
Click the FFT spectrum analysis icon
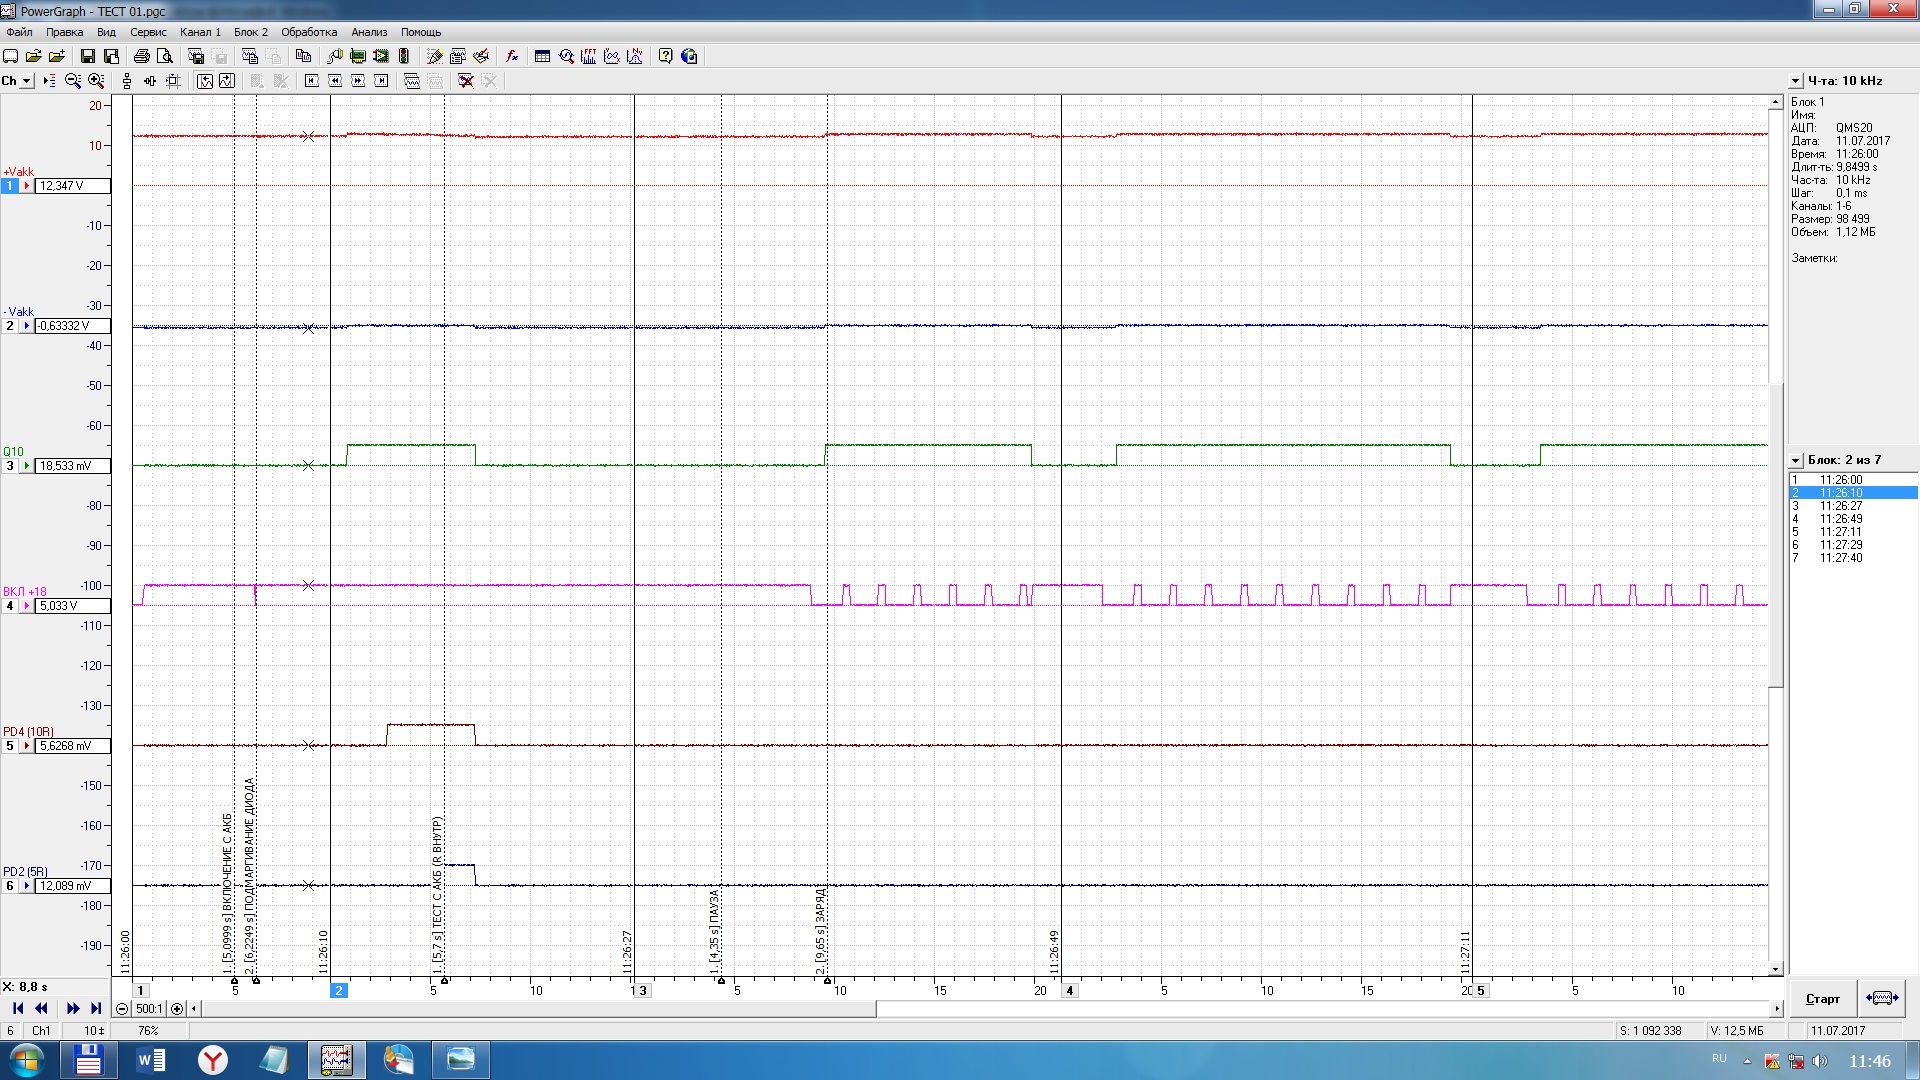pos(588,56)
